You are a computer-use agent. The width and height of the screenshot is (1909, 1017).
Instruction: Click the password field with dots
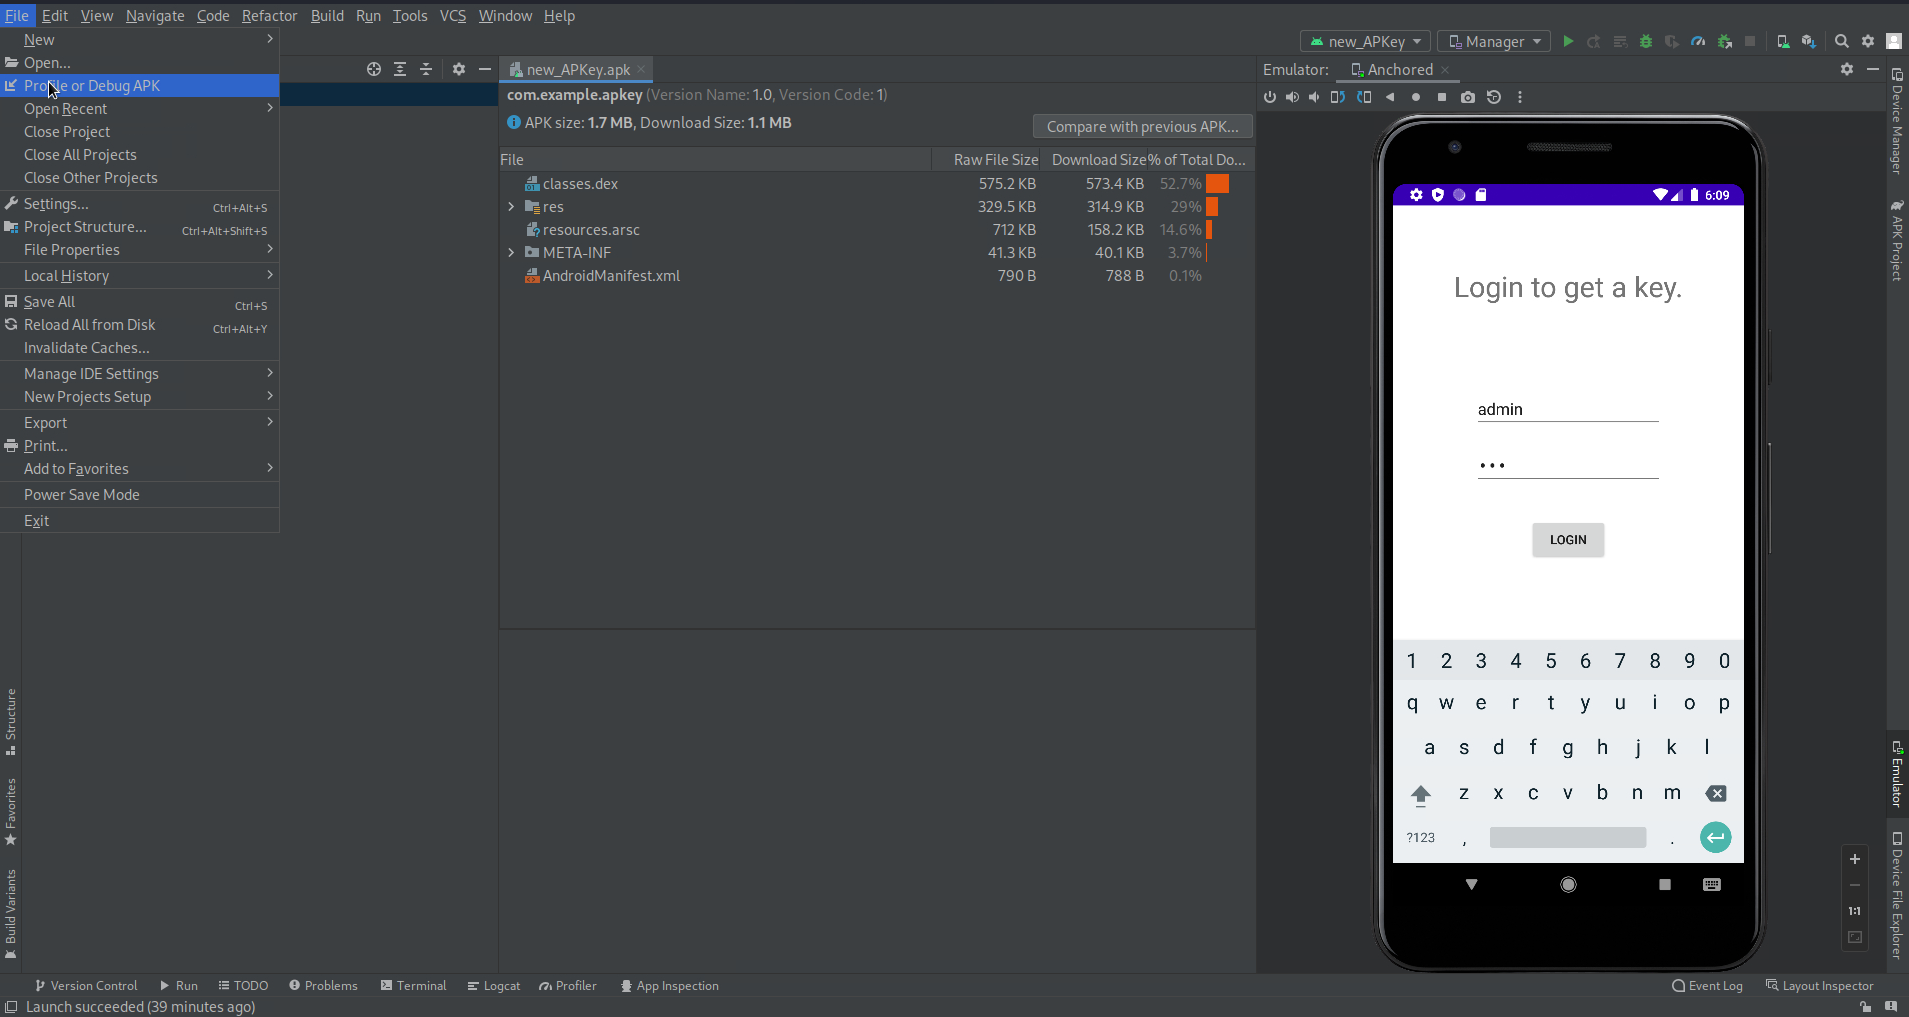[1567, 465]
